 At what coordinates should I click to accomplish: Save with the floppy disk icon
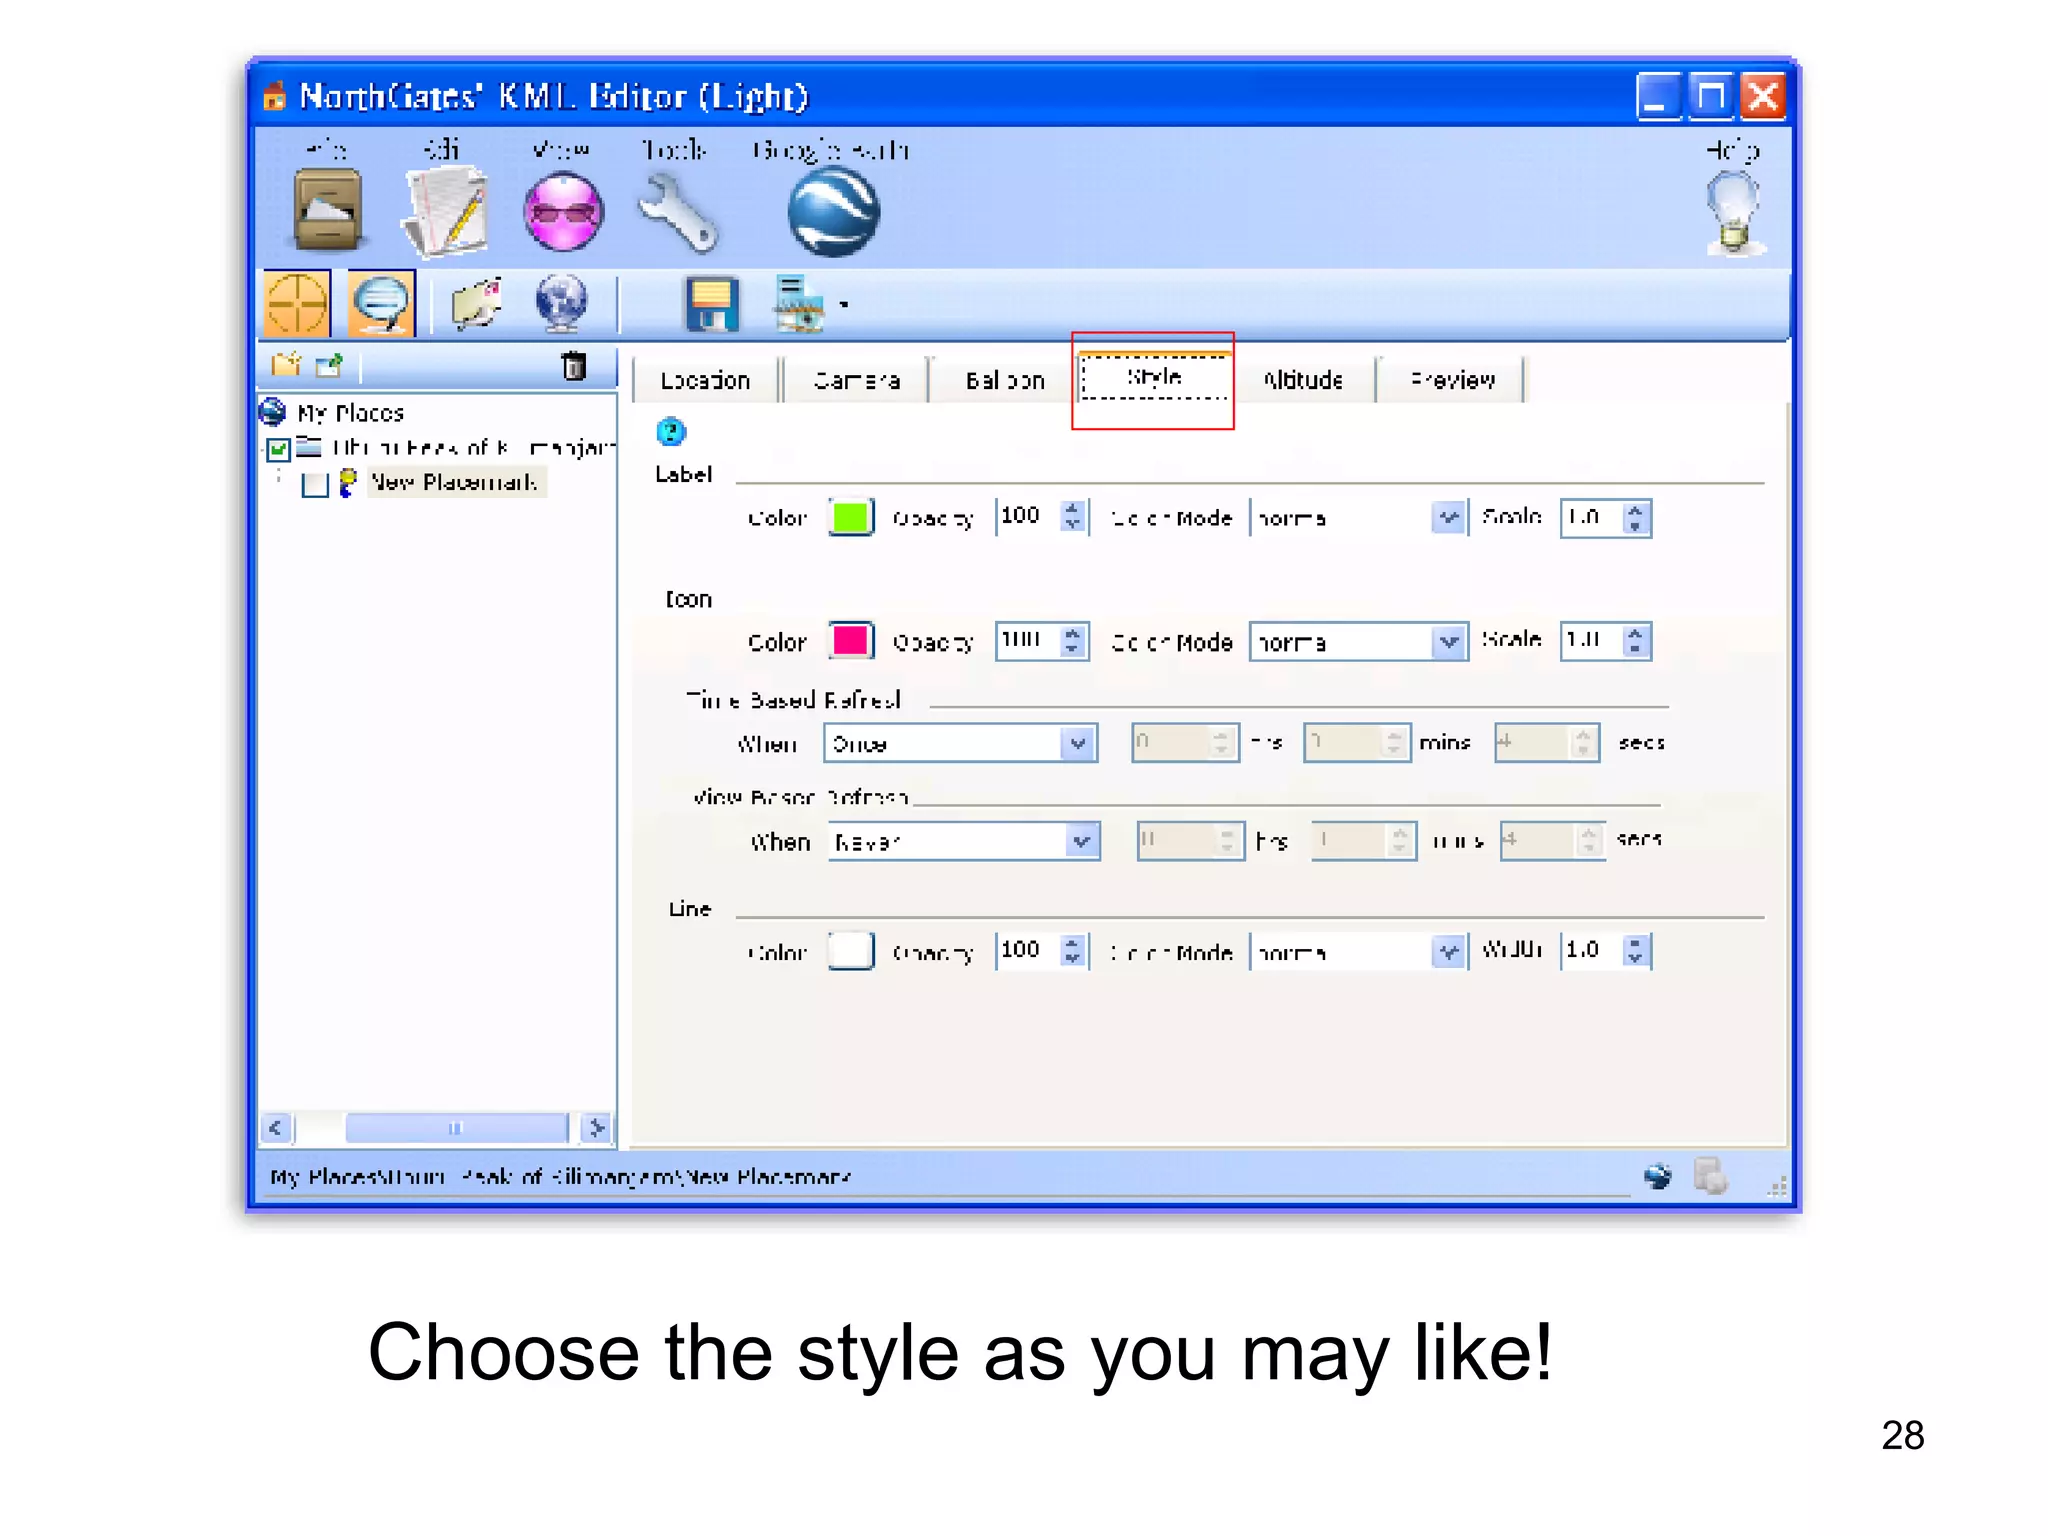point(712,303)
